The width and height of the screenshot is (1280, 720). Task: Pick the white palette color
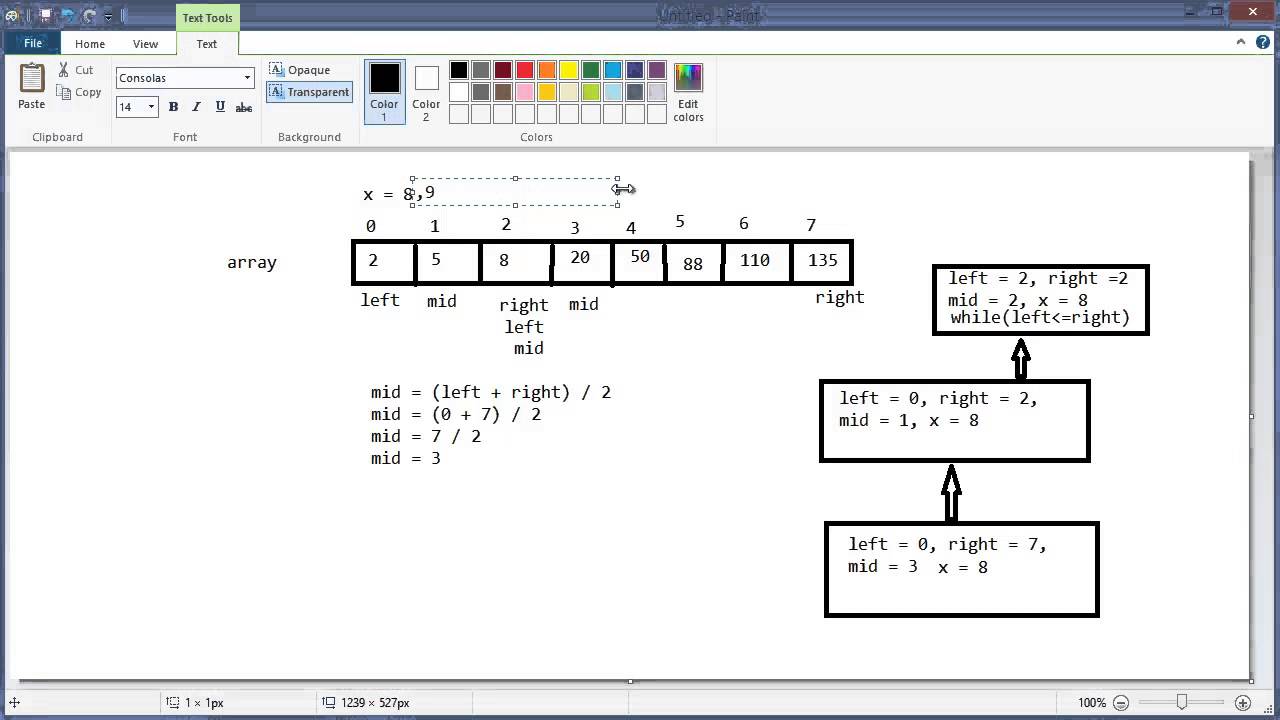tap(459, 92)
